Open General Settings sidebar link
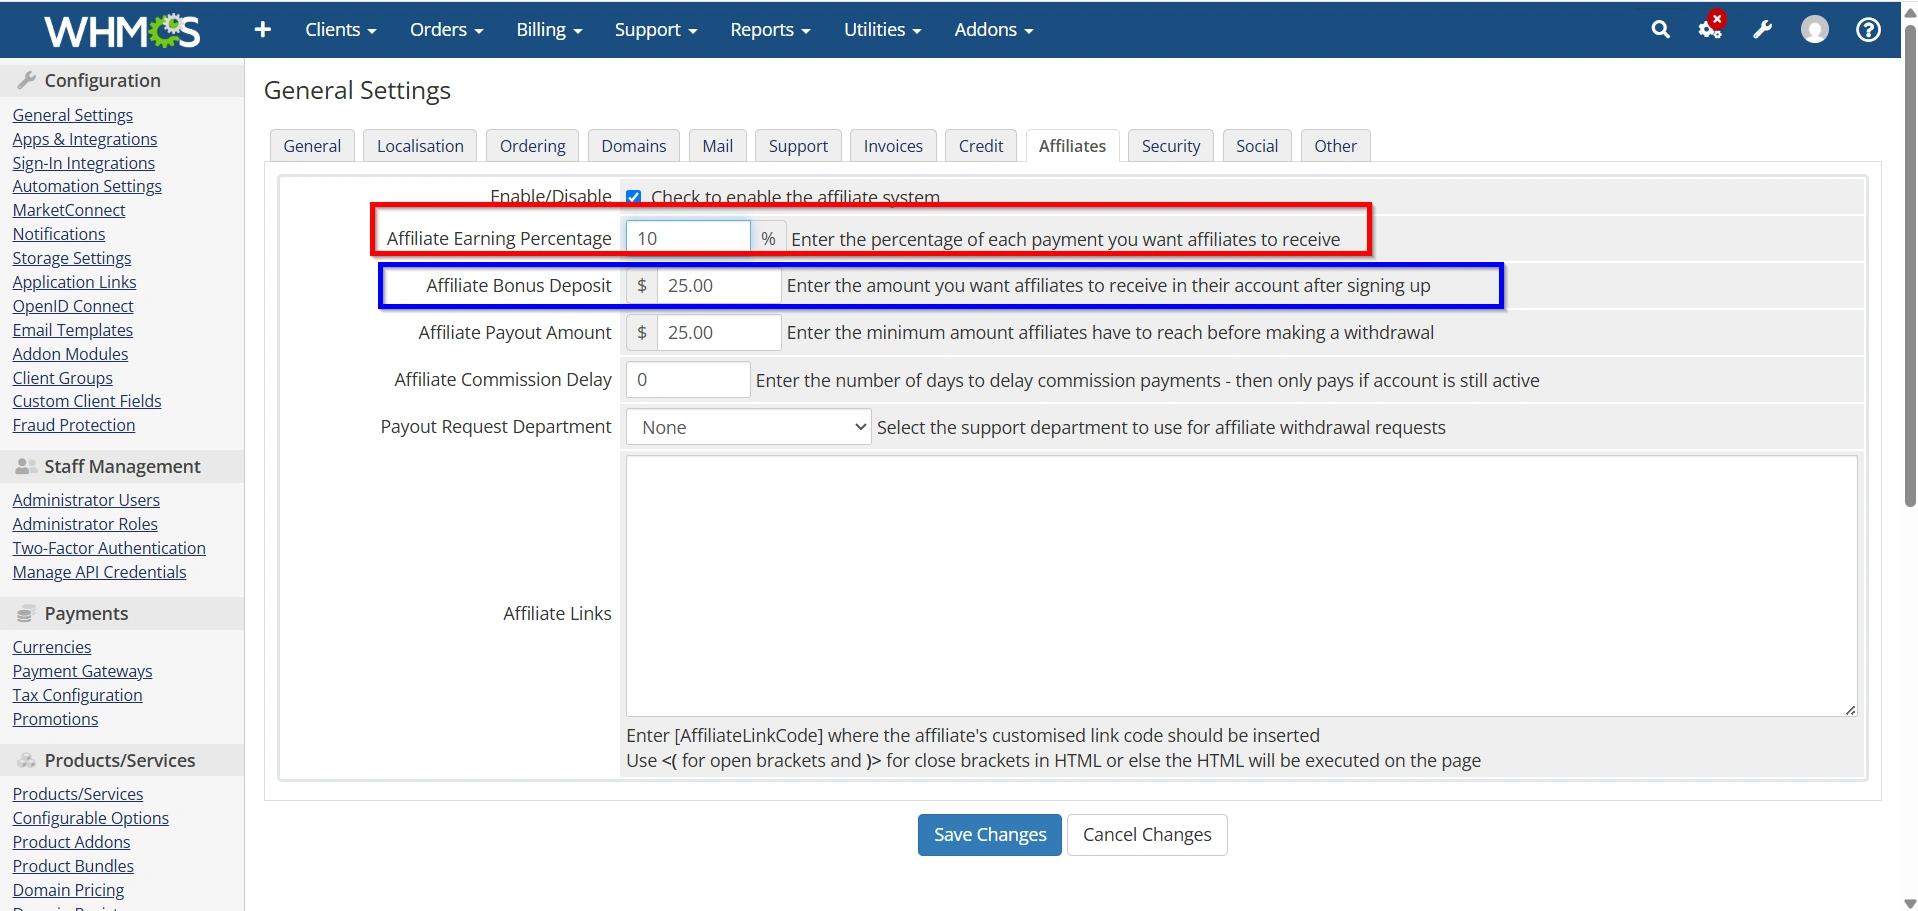This screenshot has width=1918, height=911. click(x=73, y=115)
